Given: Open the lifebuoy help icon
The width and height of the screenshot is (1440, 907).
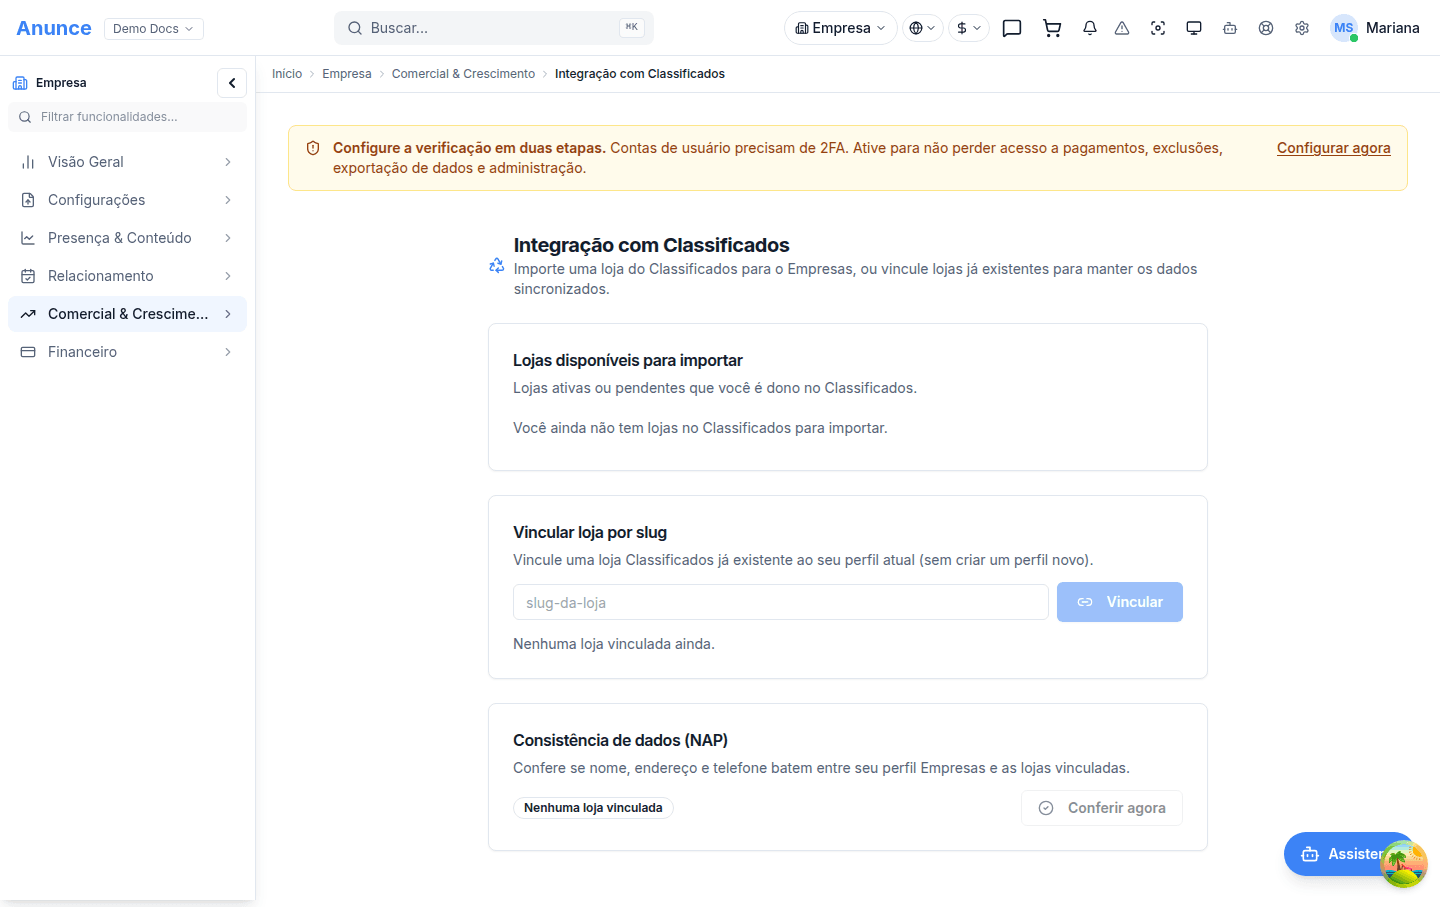Looking at the screenshot, I should click(1266, 28).
